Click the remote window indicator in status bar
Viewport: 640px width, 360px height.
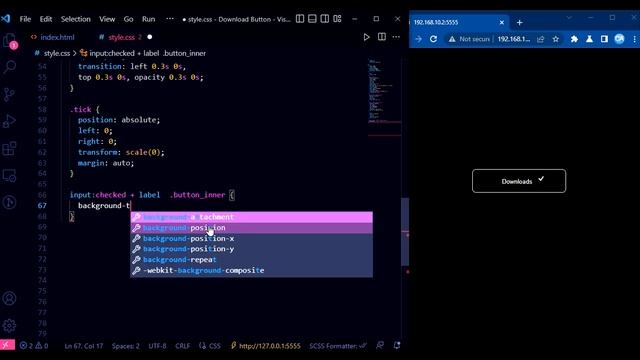pyautogui.click(x=7, y=345)
